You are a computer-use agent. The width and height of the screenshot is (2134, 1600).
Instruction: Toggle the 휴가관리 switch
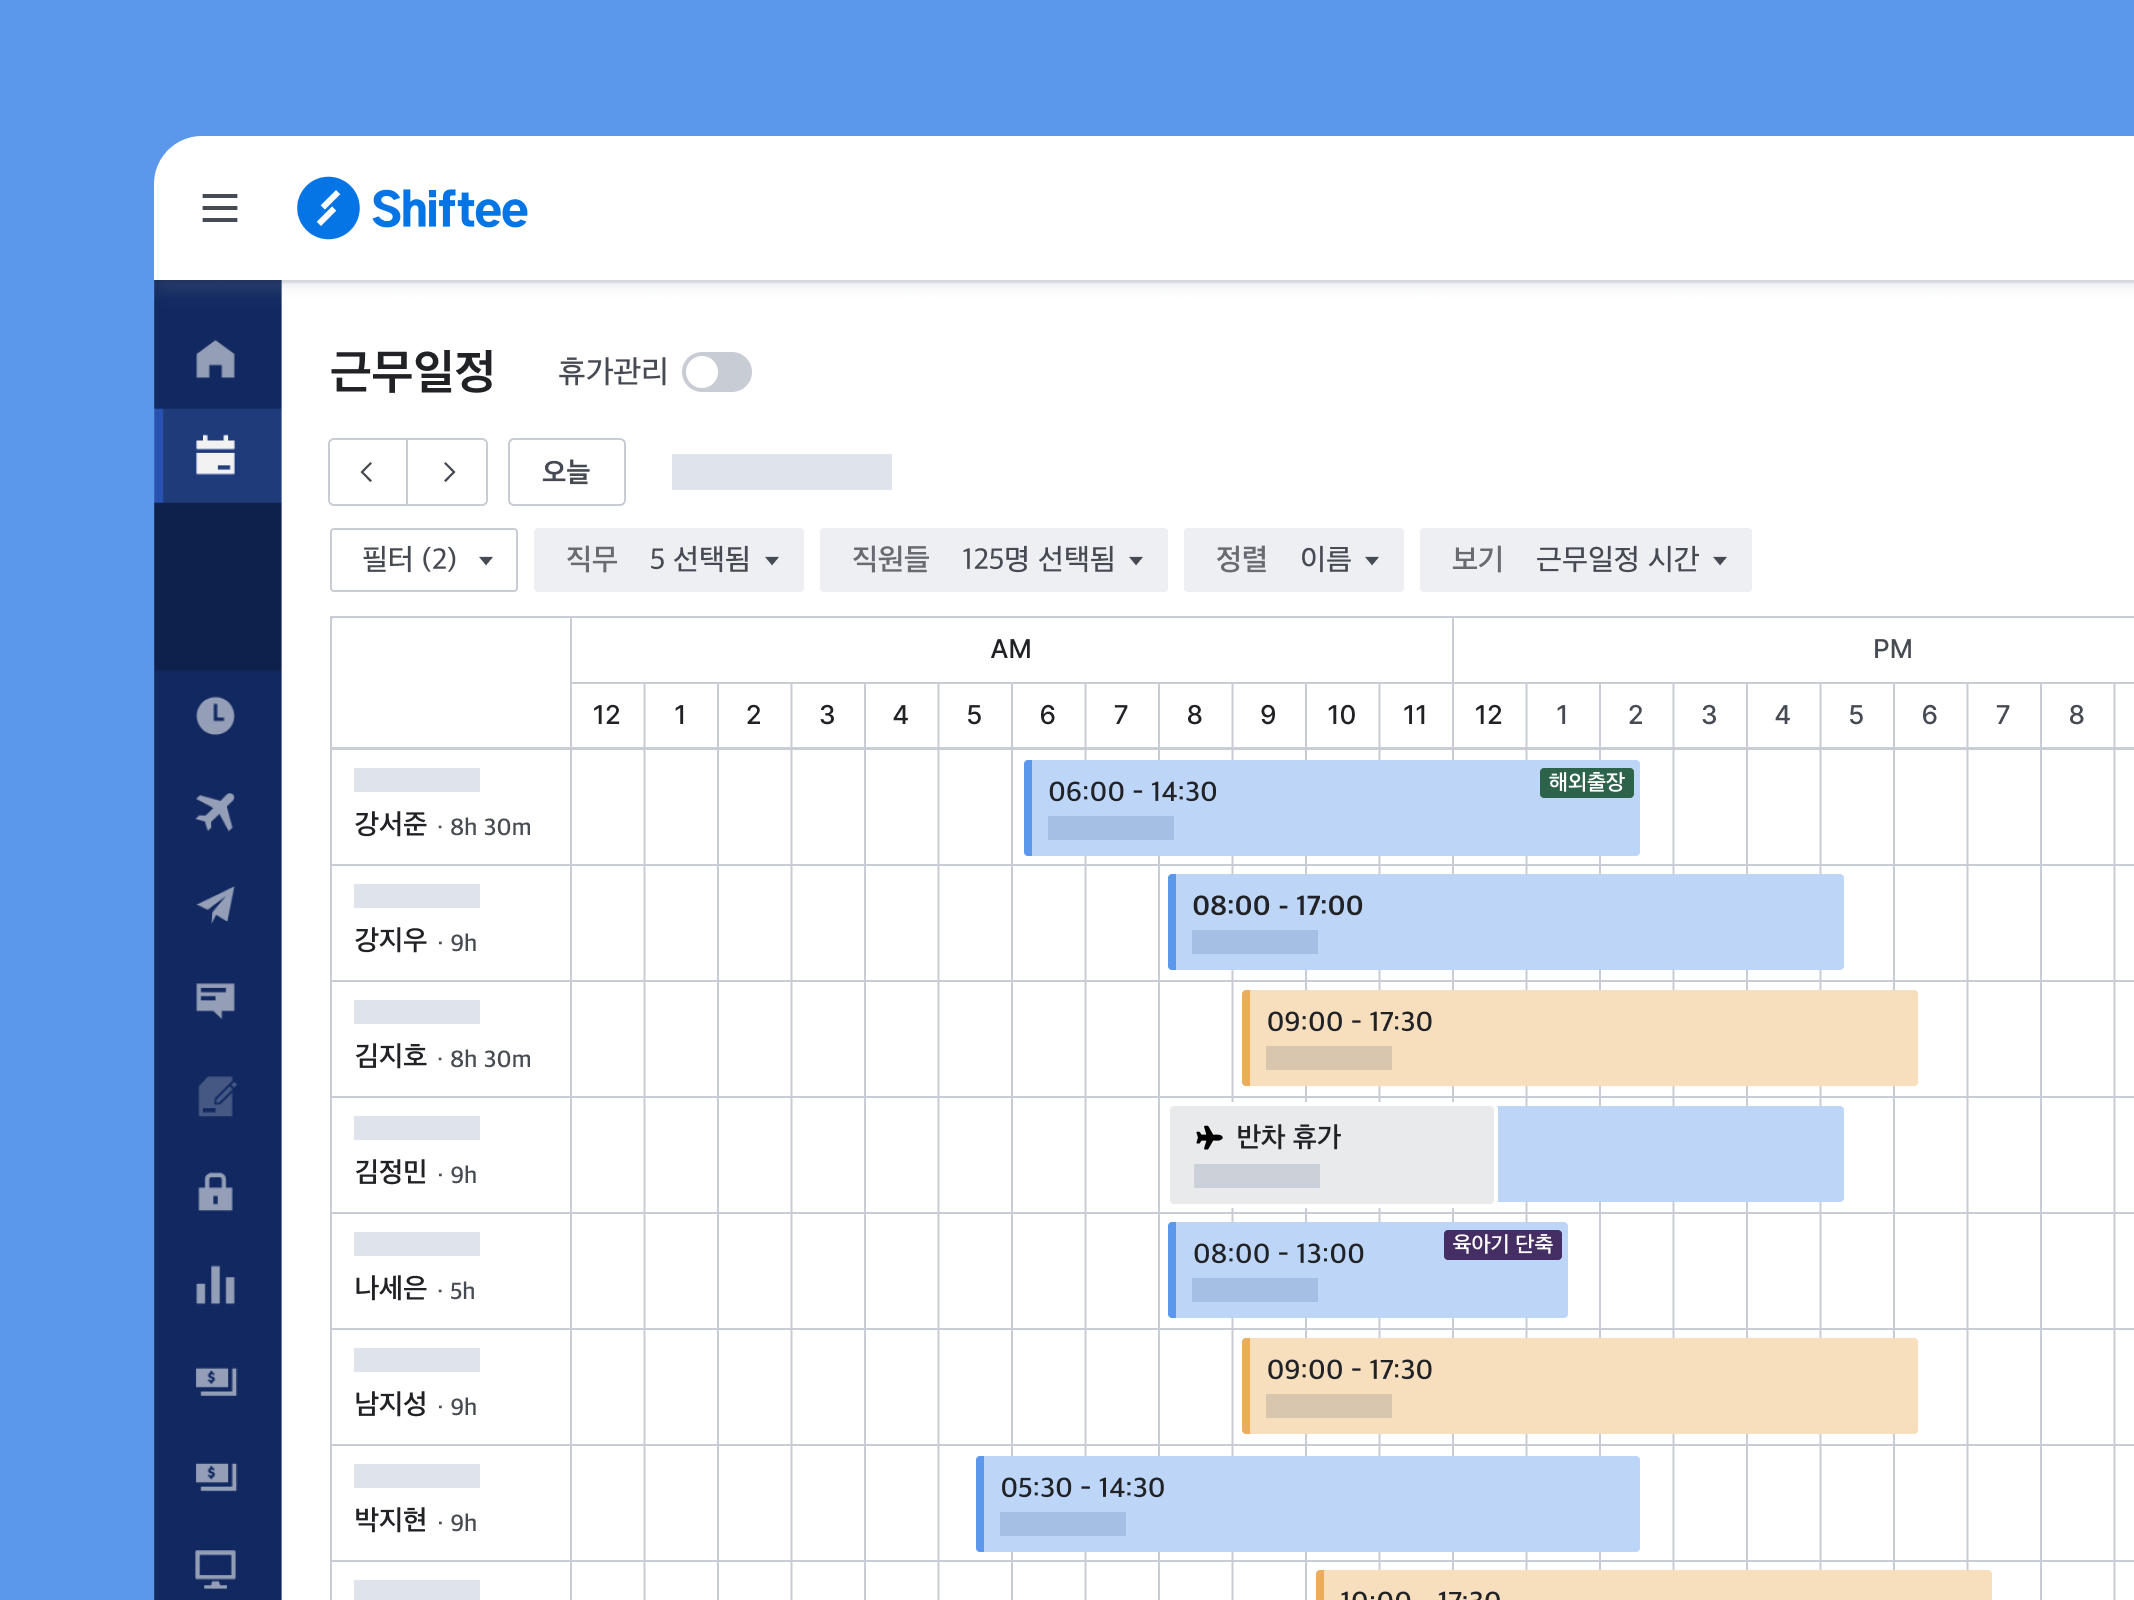point(716,372)
